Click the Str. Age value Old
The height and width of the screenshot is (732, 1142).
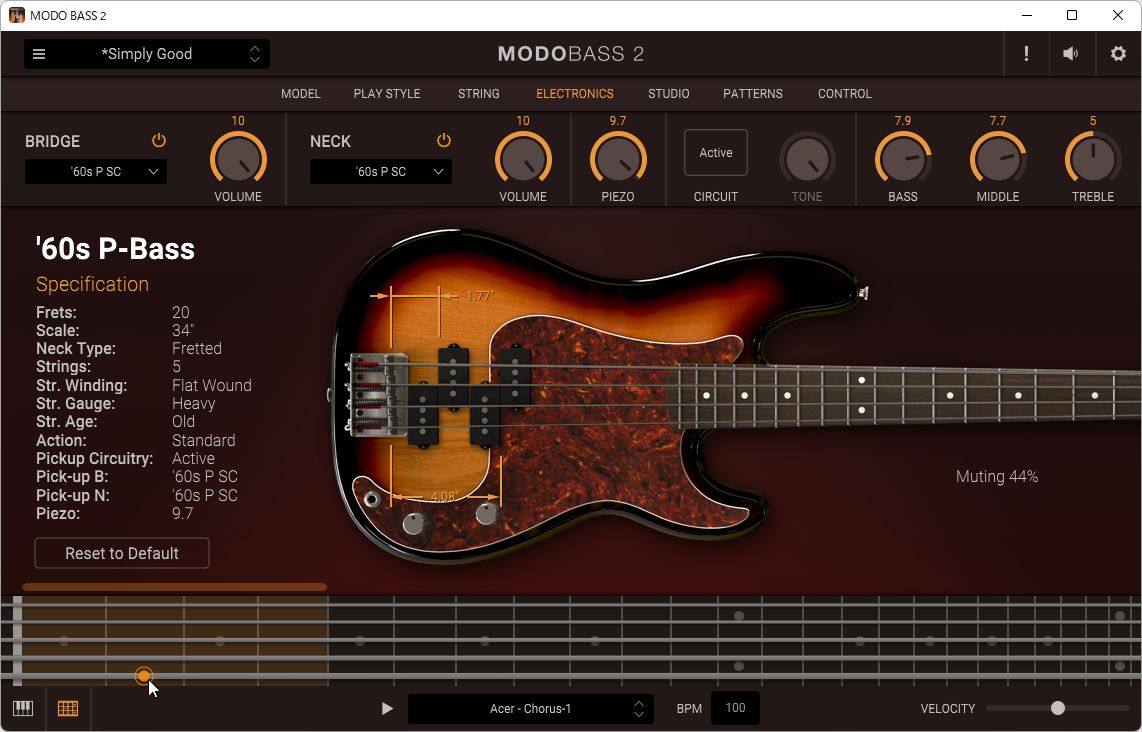(x=184, y=422)
